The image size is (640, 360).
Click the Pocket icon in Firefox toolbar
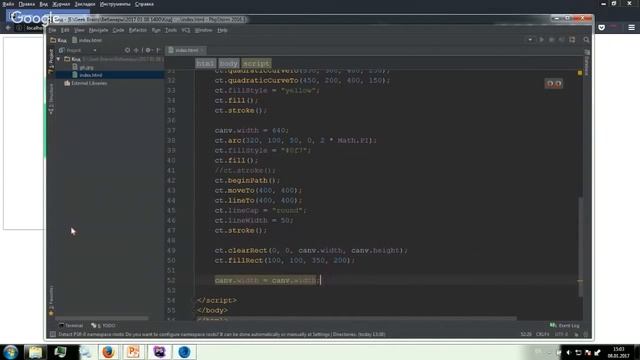point(602,27)
